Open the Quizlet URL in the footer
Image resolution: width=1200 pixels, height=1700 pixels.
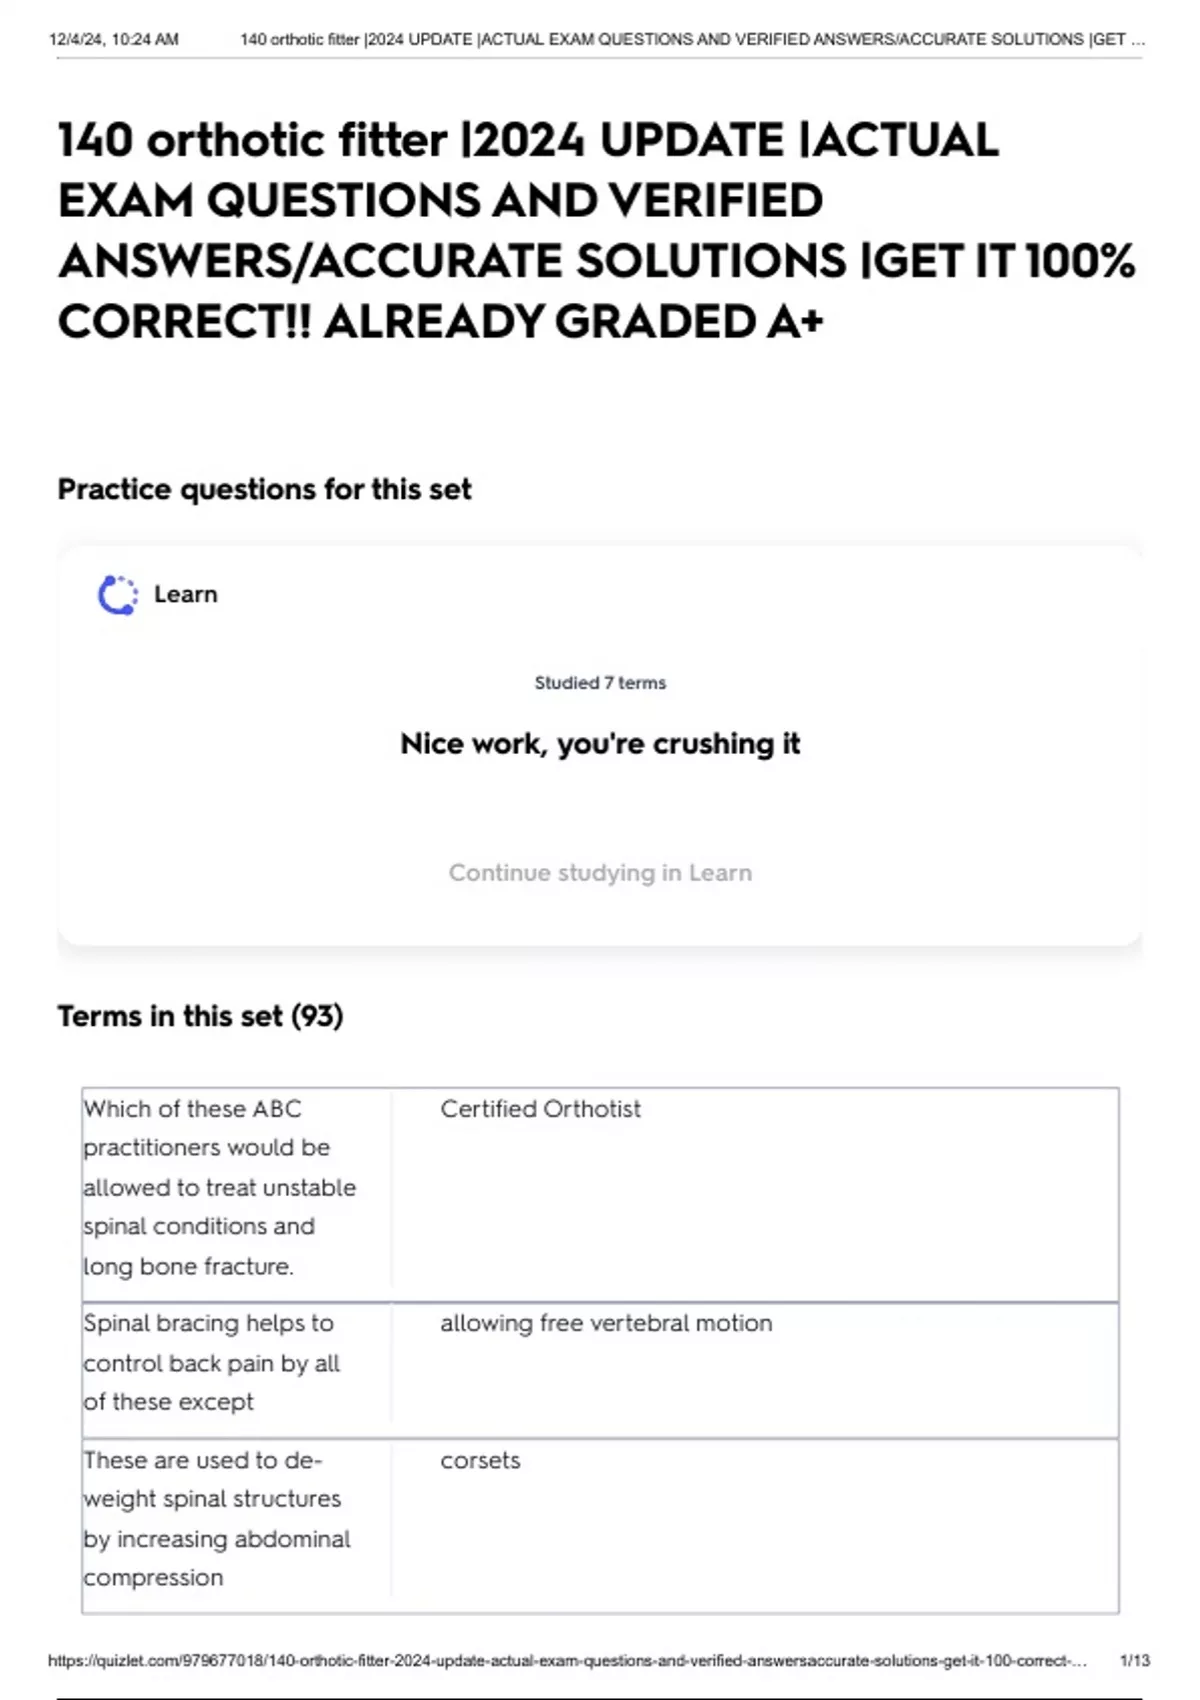tap(567, 1661)
